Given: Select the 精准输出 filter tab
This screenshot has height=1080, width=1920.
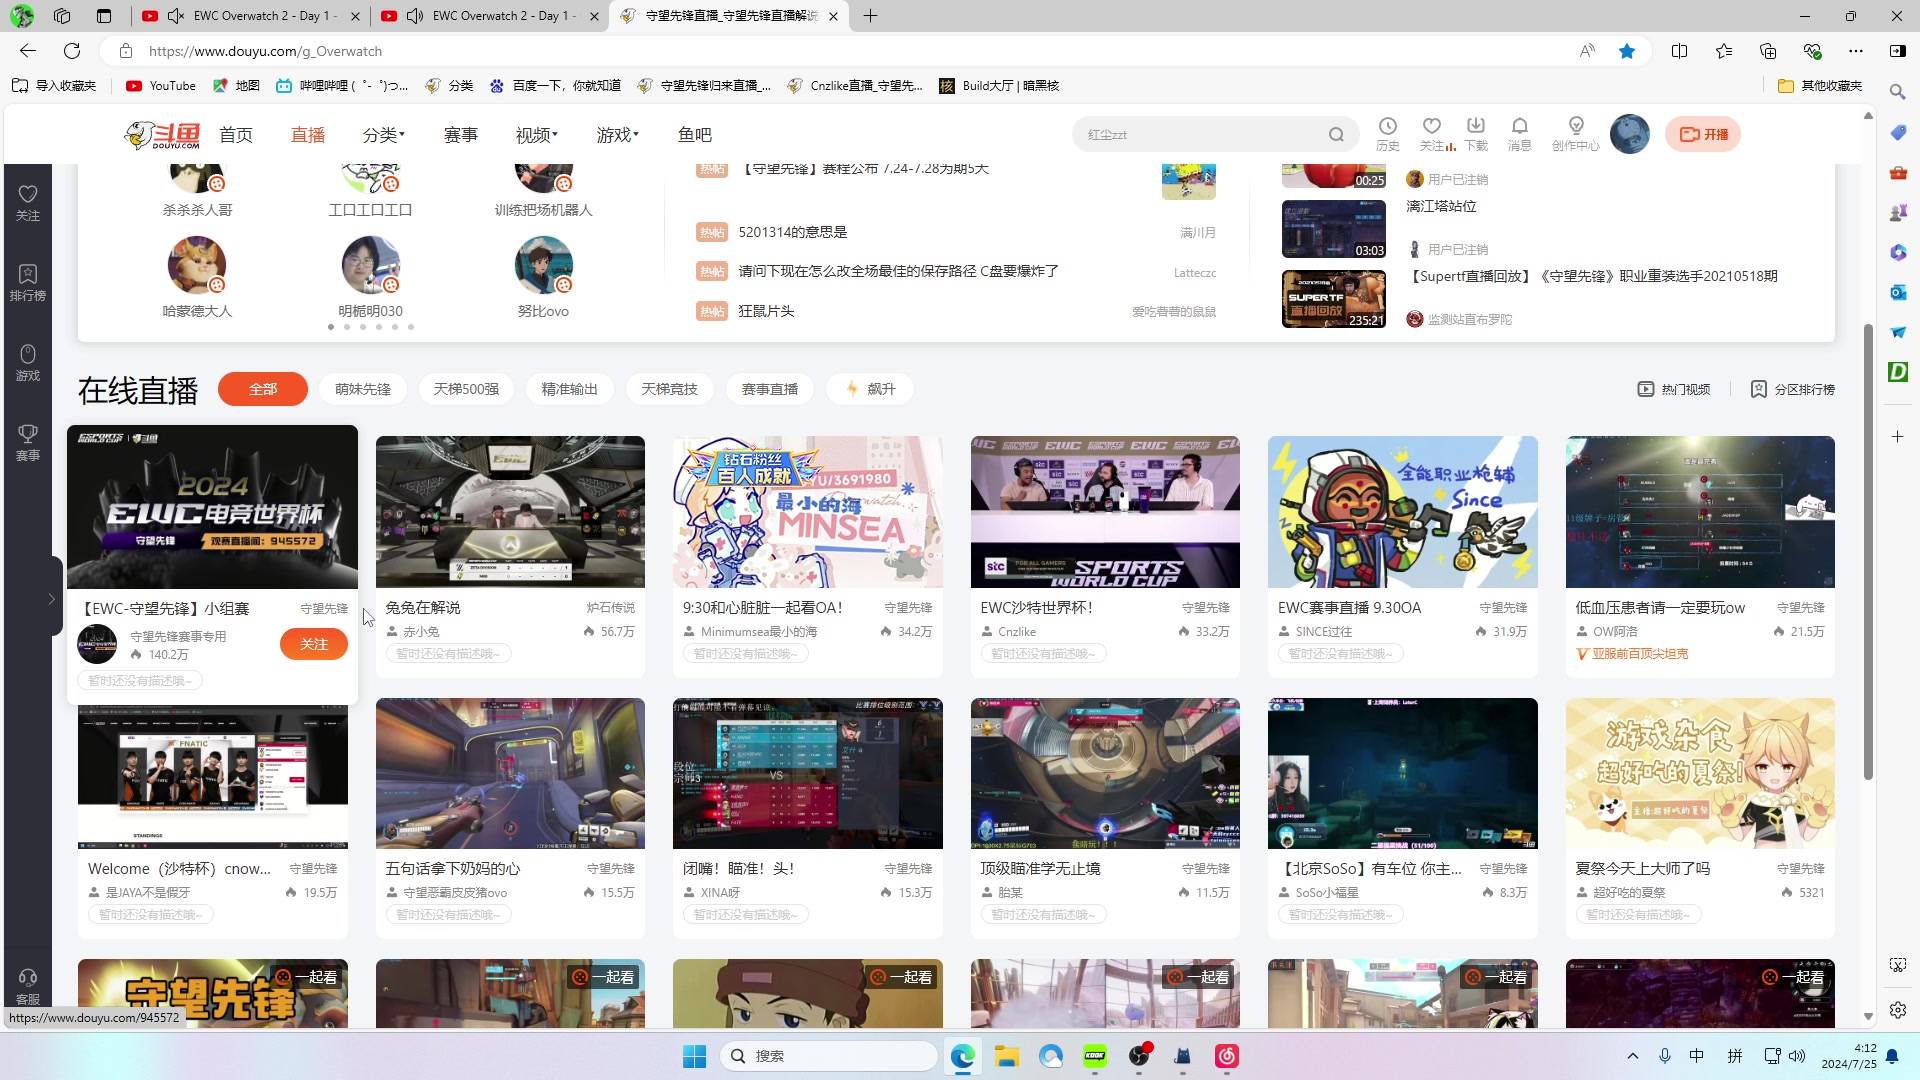Looking at the screenshot, I should (x=570, y=389).
